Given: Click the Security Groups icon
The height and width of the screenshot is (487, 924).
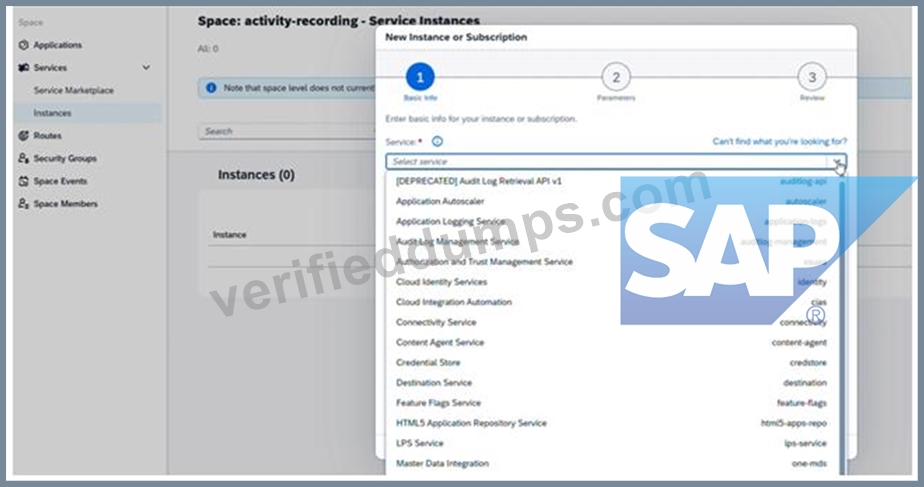Looking at the screenshot, I should (x=24, y=158).
